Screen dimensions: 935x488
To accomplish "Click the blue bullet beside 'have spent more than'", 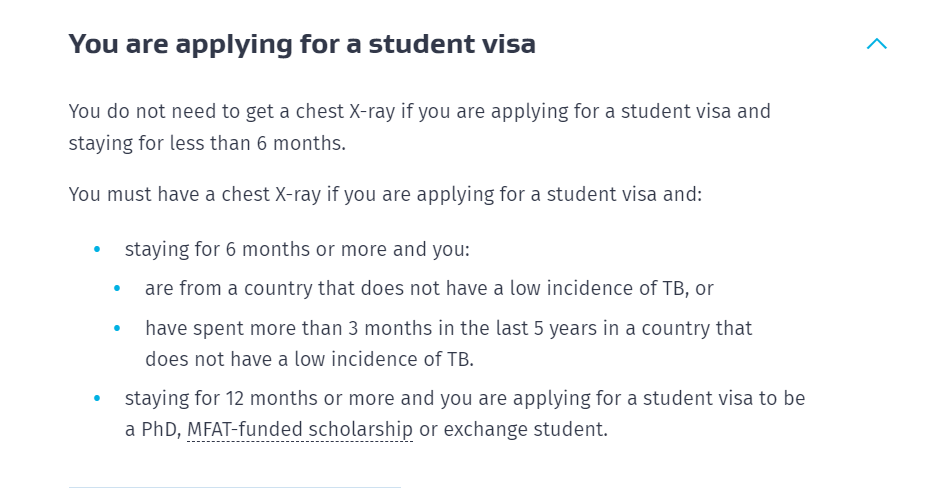I will (x=117, y=328).
